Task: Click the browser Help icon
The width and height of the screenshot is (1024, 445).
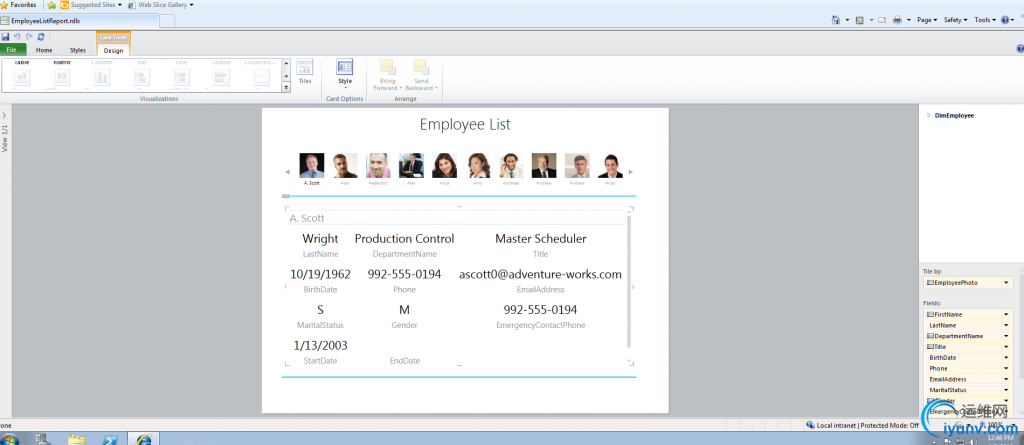Action: (1005, 20)
